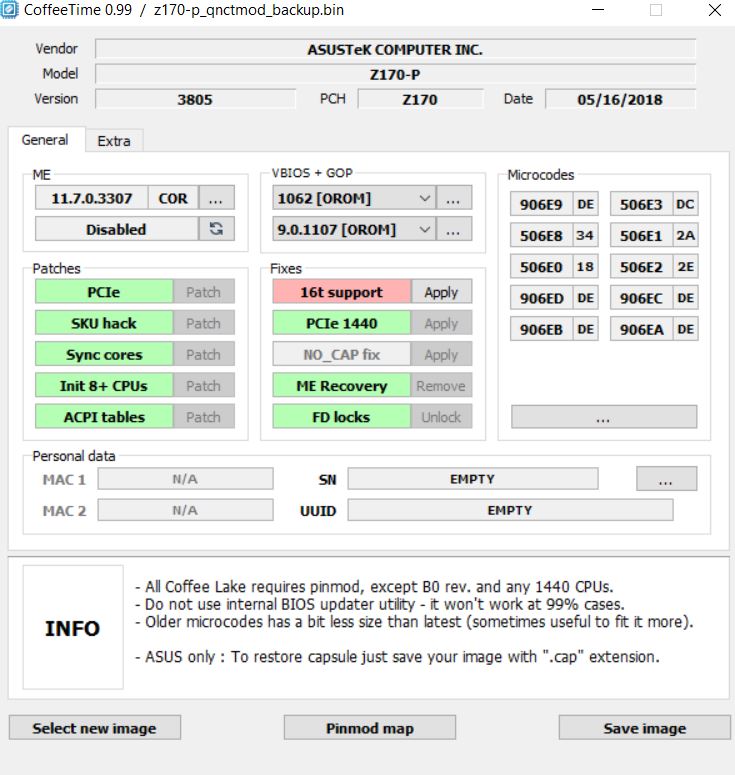Expand the 1062 [OROM] VBIOS dropdown
735x775 pixels.
click(425, 198)
